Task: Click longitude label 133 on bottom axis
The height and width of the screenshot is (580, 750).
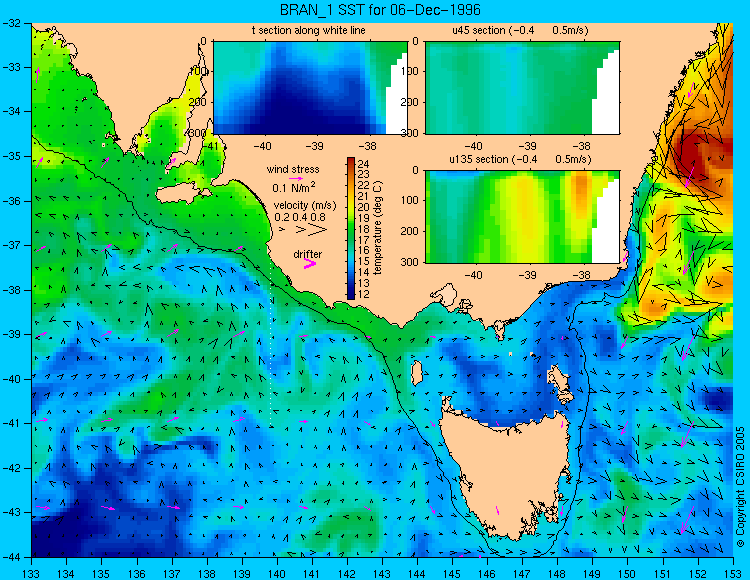Action: tap(32, 574)
